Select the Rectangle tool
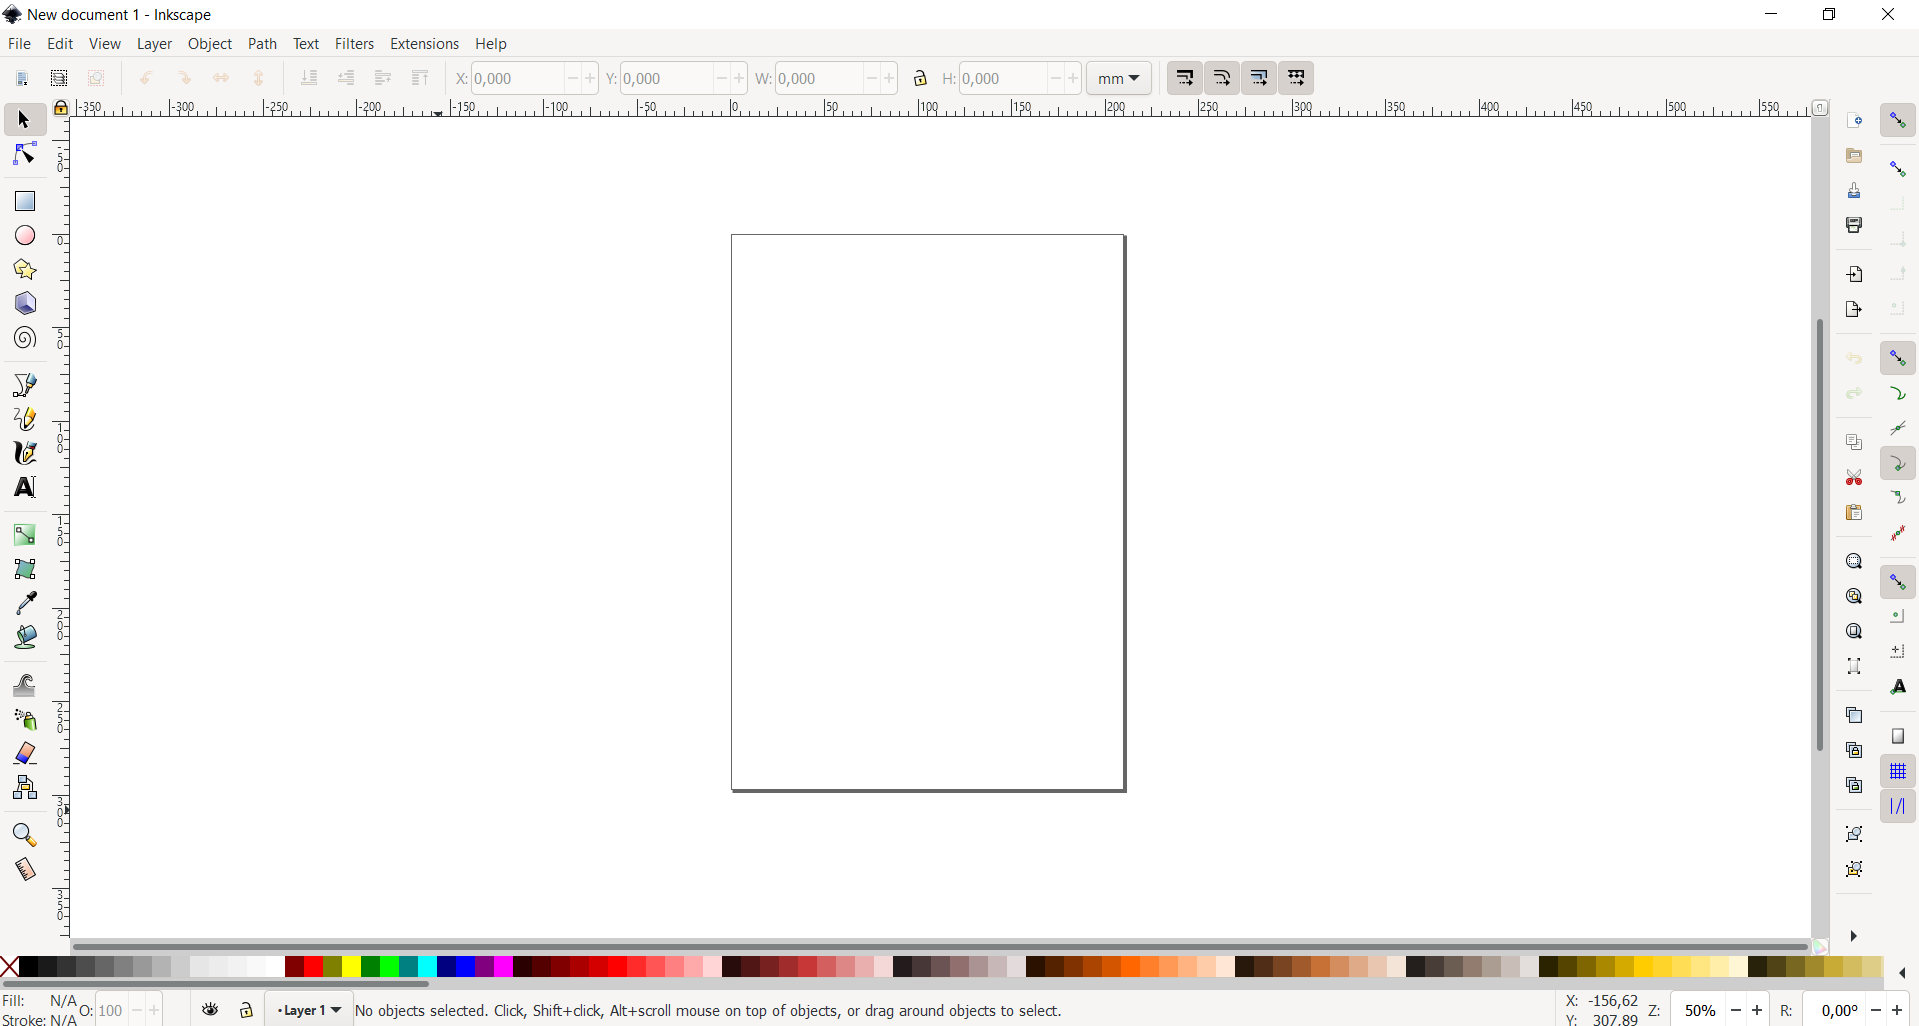Image resolution: width=1919 pixels, height=1026 pixels. (x=25, y=201)
